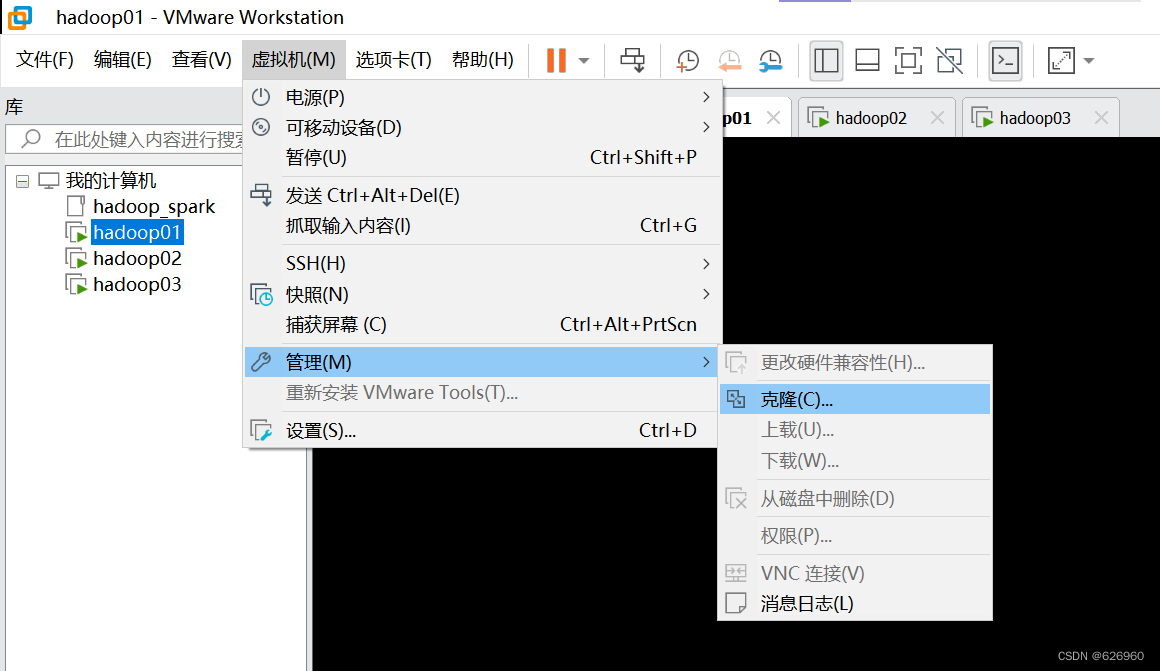Click the revert to snapshot toolbar icon
The width and height of the screenshot is (1160, 671).
tap(729, 61)
